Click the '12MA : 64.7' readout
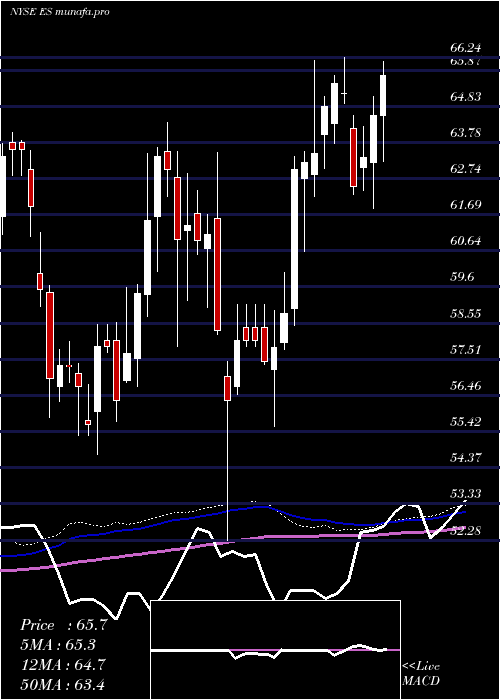 (x=63, y=664)
